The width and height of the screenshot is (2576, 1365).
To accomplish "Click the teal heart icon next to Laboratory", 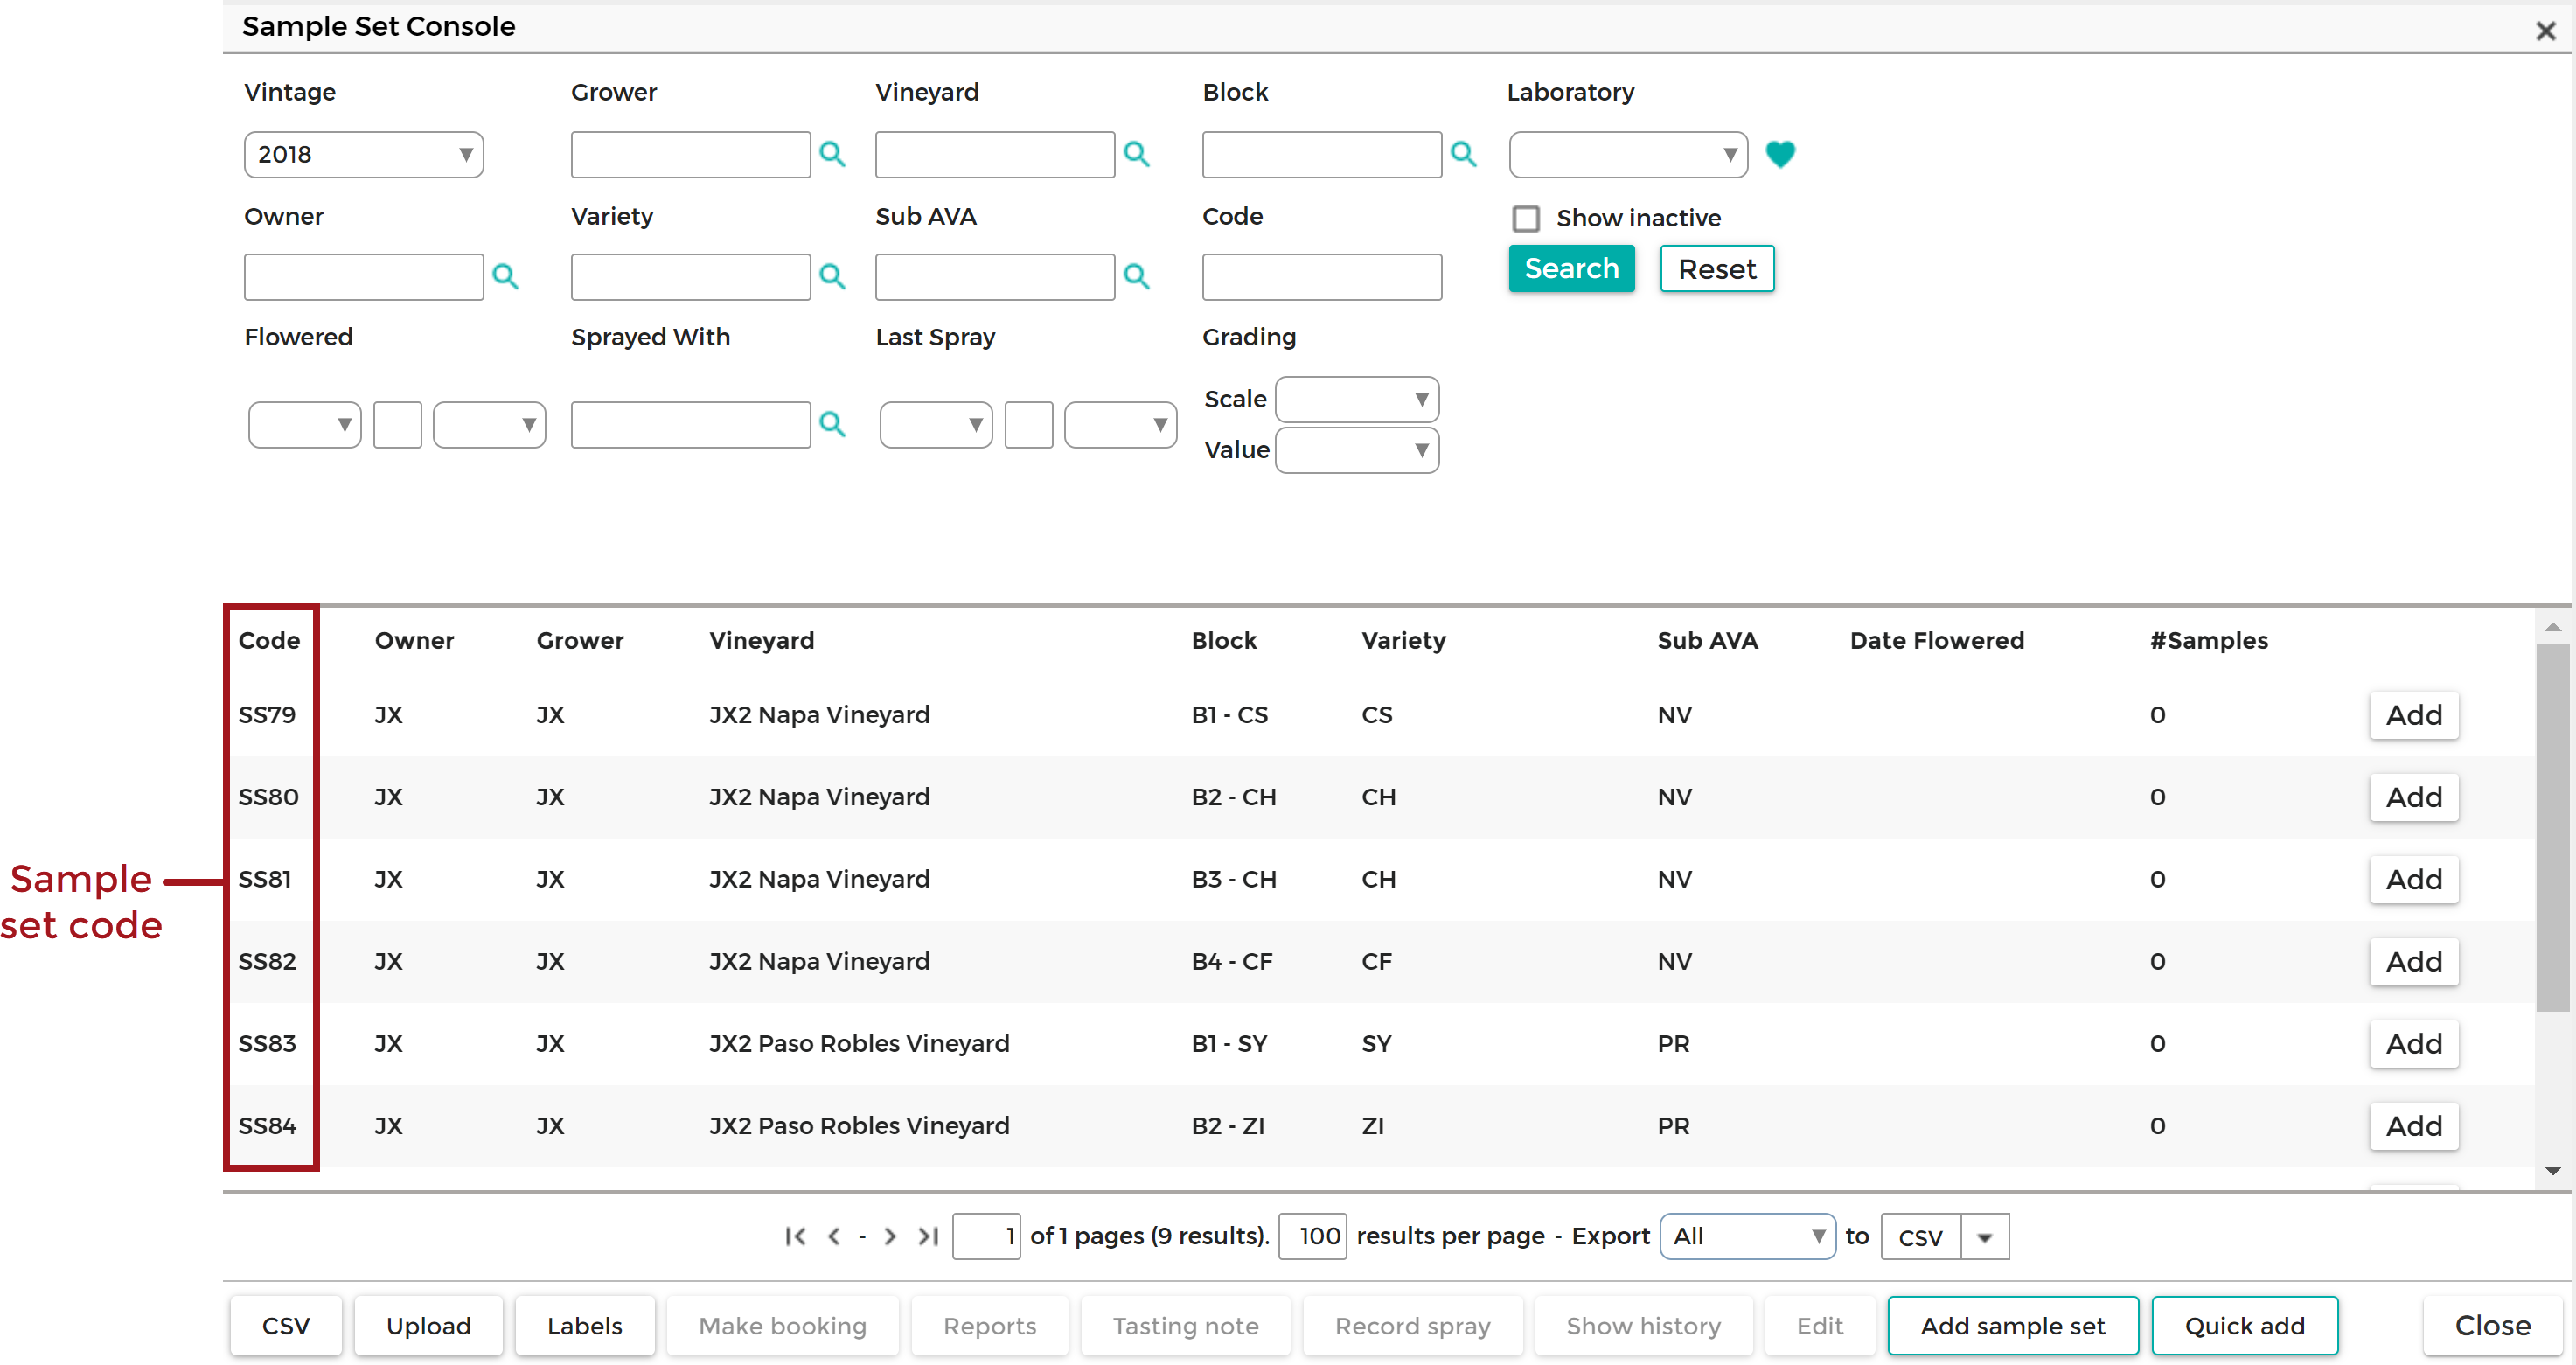I will [x=1780, y=154].
